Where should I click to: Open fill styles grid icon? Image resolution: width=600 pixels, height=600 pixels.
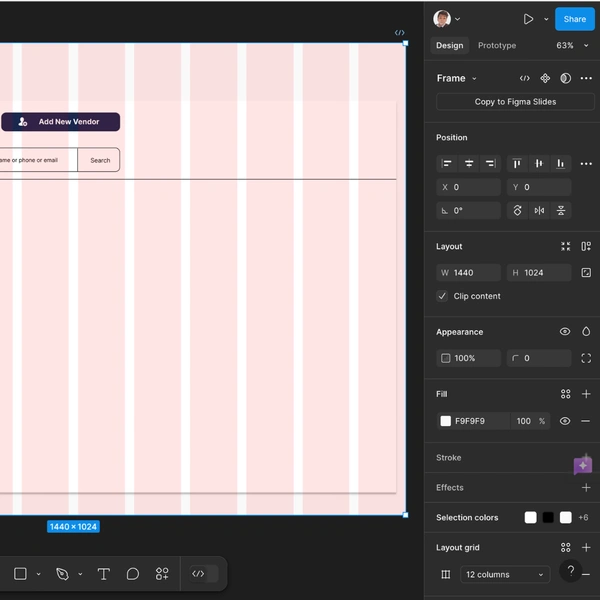[x=565, y=394]
